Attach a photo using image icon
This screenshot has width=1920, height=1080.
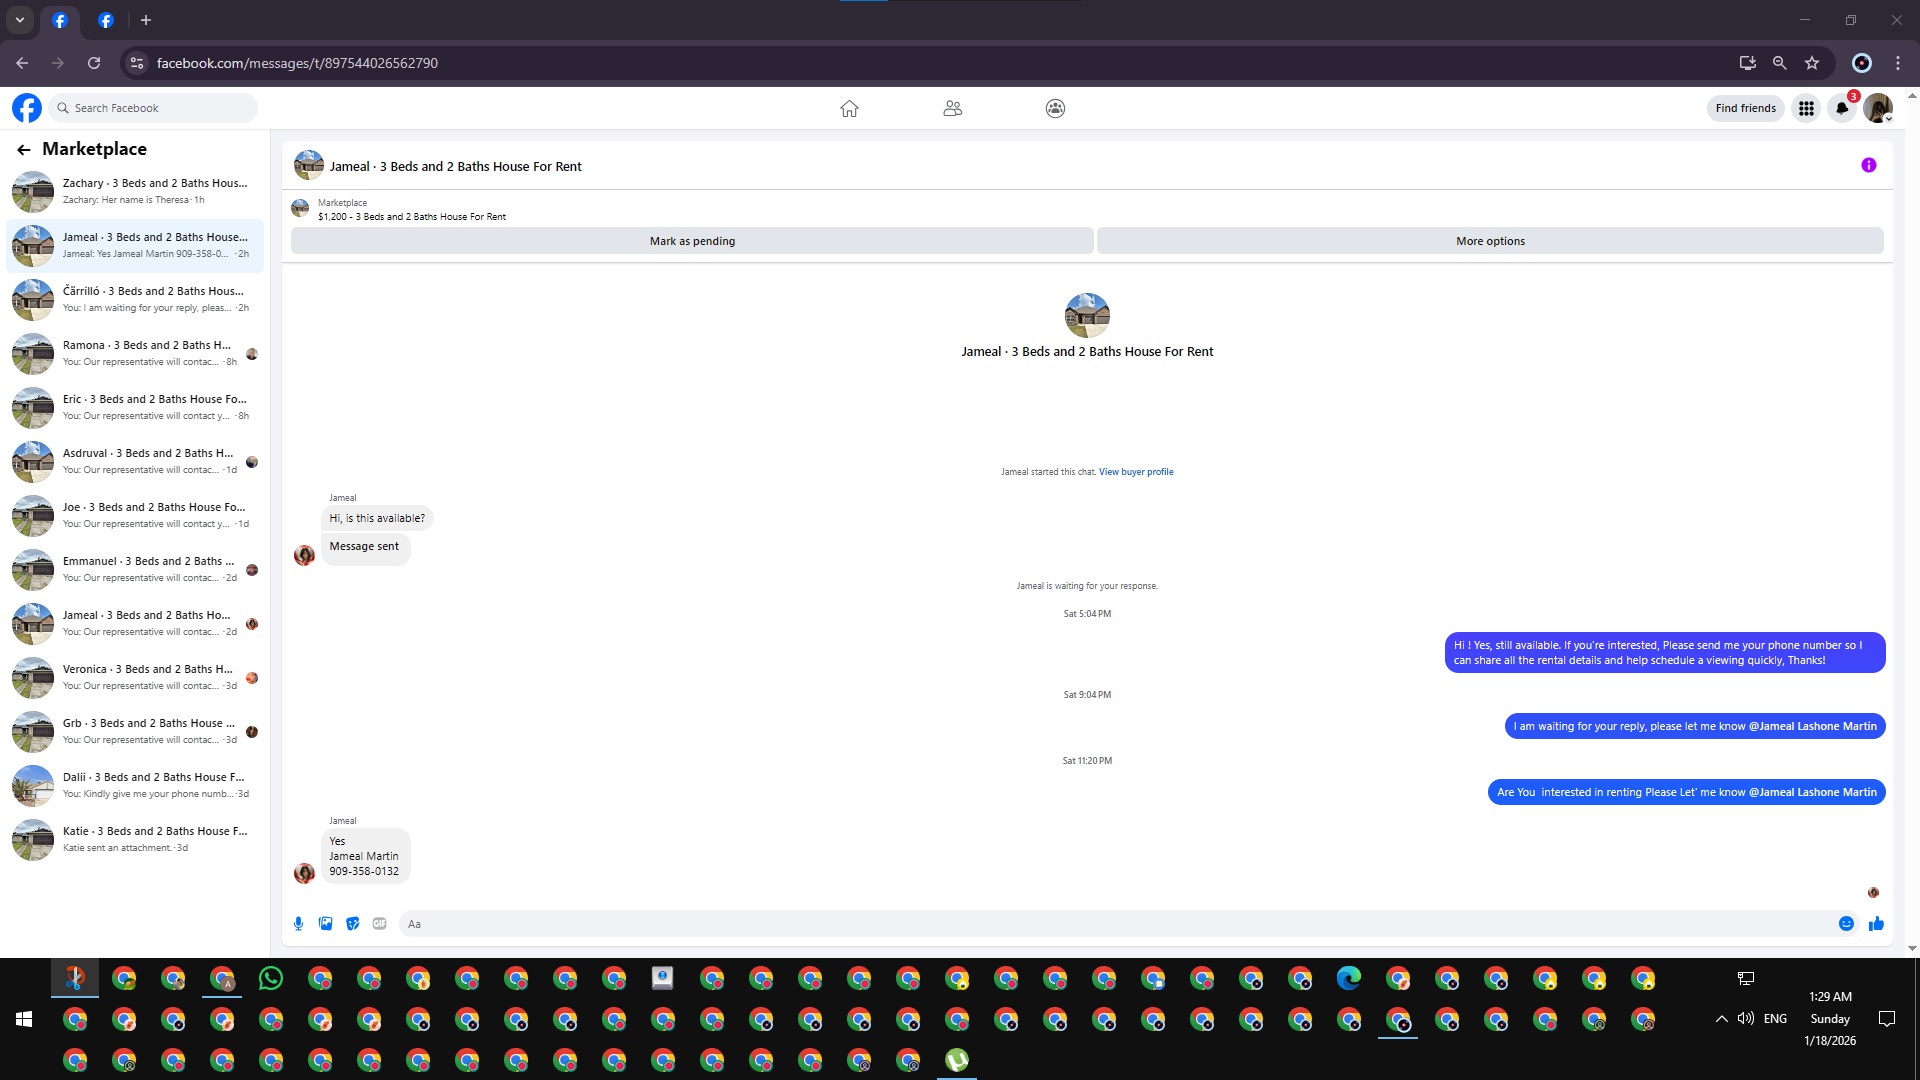point(325,924)
